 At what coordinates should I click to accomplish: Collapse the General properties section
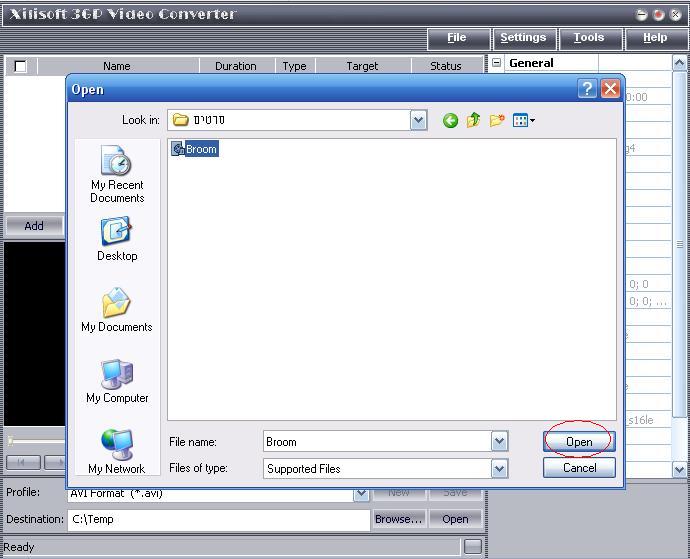pos(497,63)
